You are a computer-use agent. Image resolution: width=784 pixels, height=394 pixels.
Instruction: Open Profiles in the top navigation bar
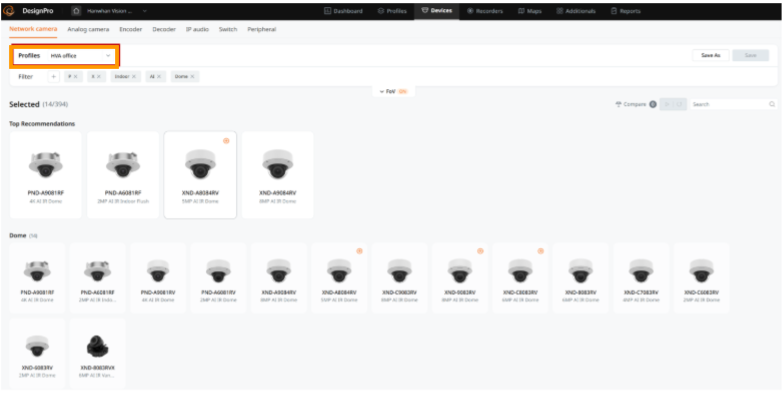coord(392,11)
